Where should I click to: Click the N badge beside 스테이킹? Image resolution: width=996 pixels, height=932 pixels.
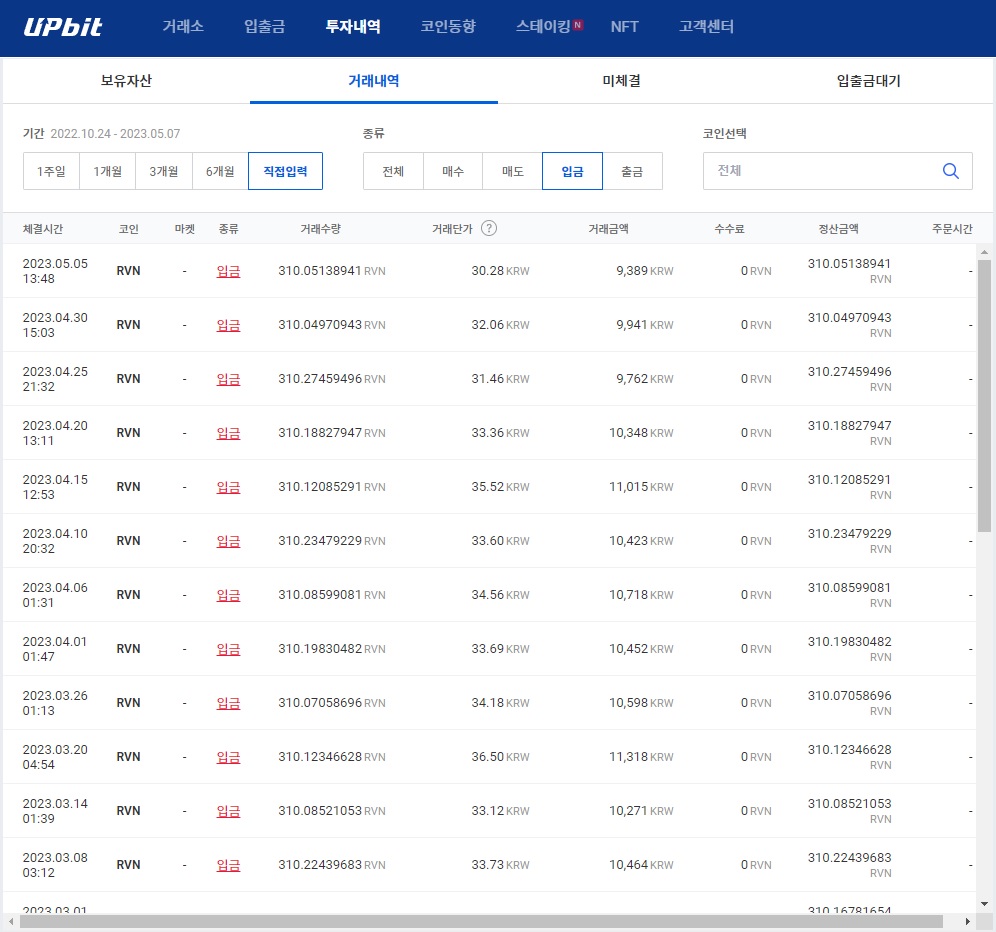[577, 25]
